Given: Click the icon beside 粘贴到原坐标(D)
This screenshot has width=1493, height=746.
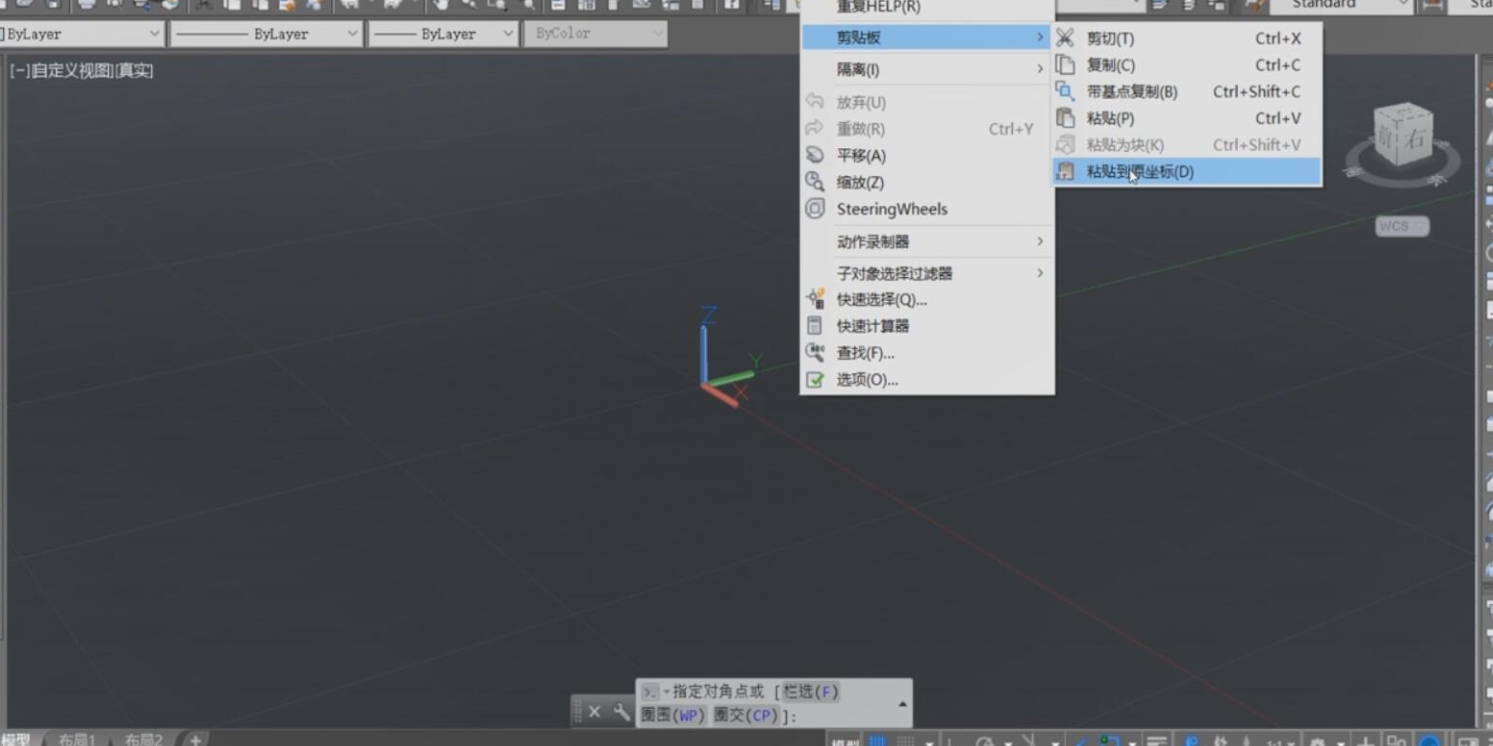Looking at the screenshot, I should tap(1066, 171).
